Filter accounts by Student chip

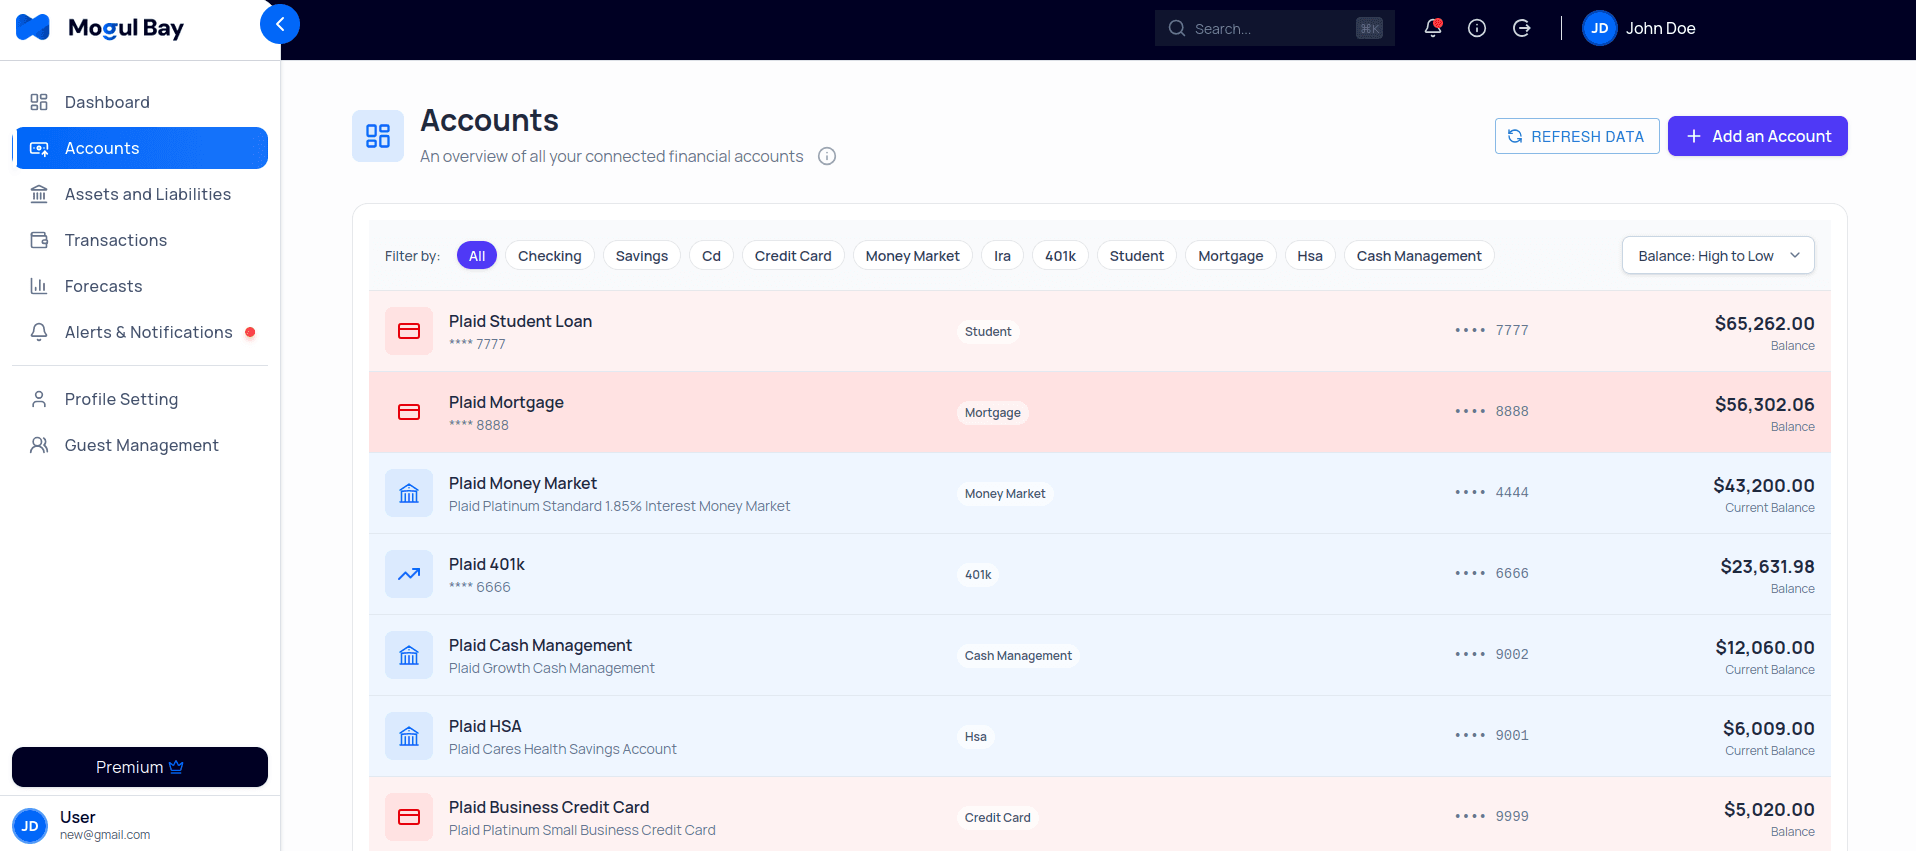point(1137,256)
